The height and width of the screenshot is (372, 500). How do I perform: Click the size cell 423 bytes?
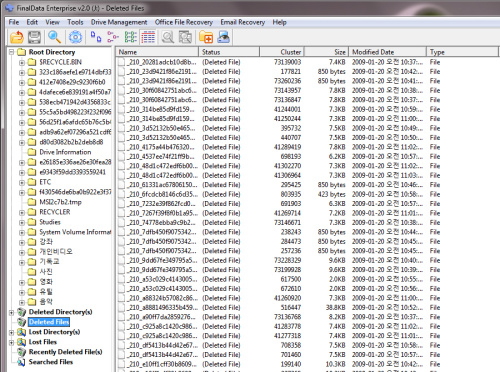point(332,194)
